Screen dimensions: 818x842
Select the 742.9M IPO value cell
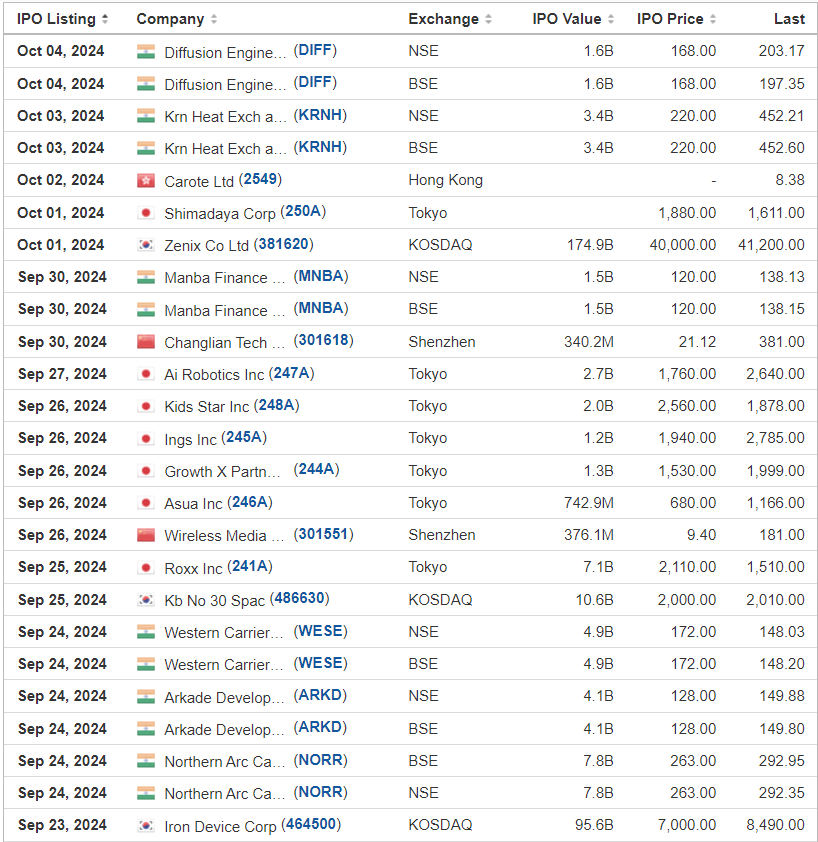click(x=589, y=503)
